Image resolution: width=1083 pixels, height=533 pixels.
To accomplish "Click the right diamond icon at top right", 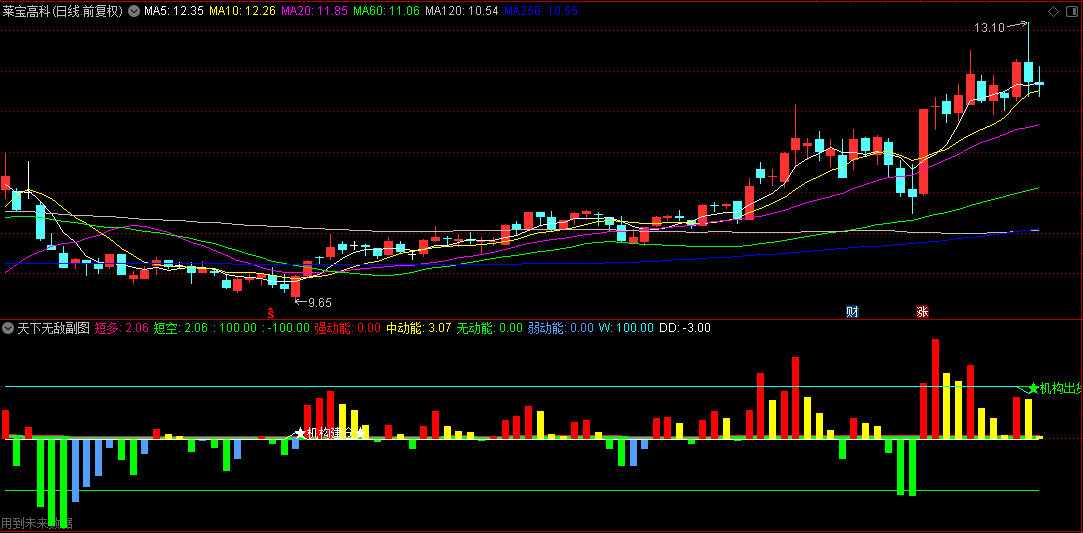I will (x=1073, y=11).
